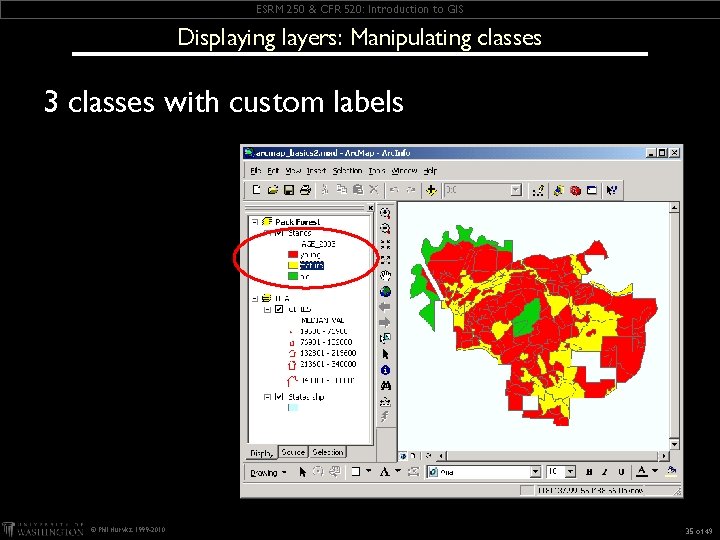
Task: Select the Select Features tool
Action: point(385,338)
